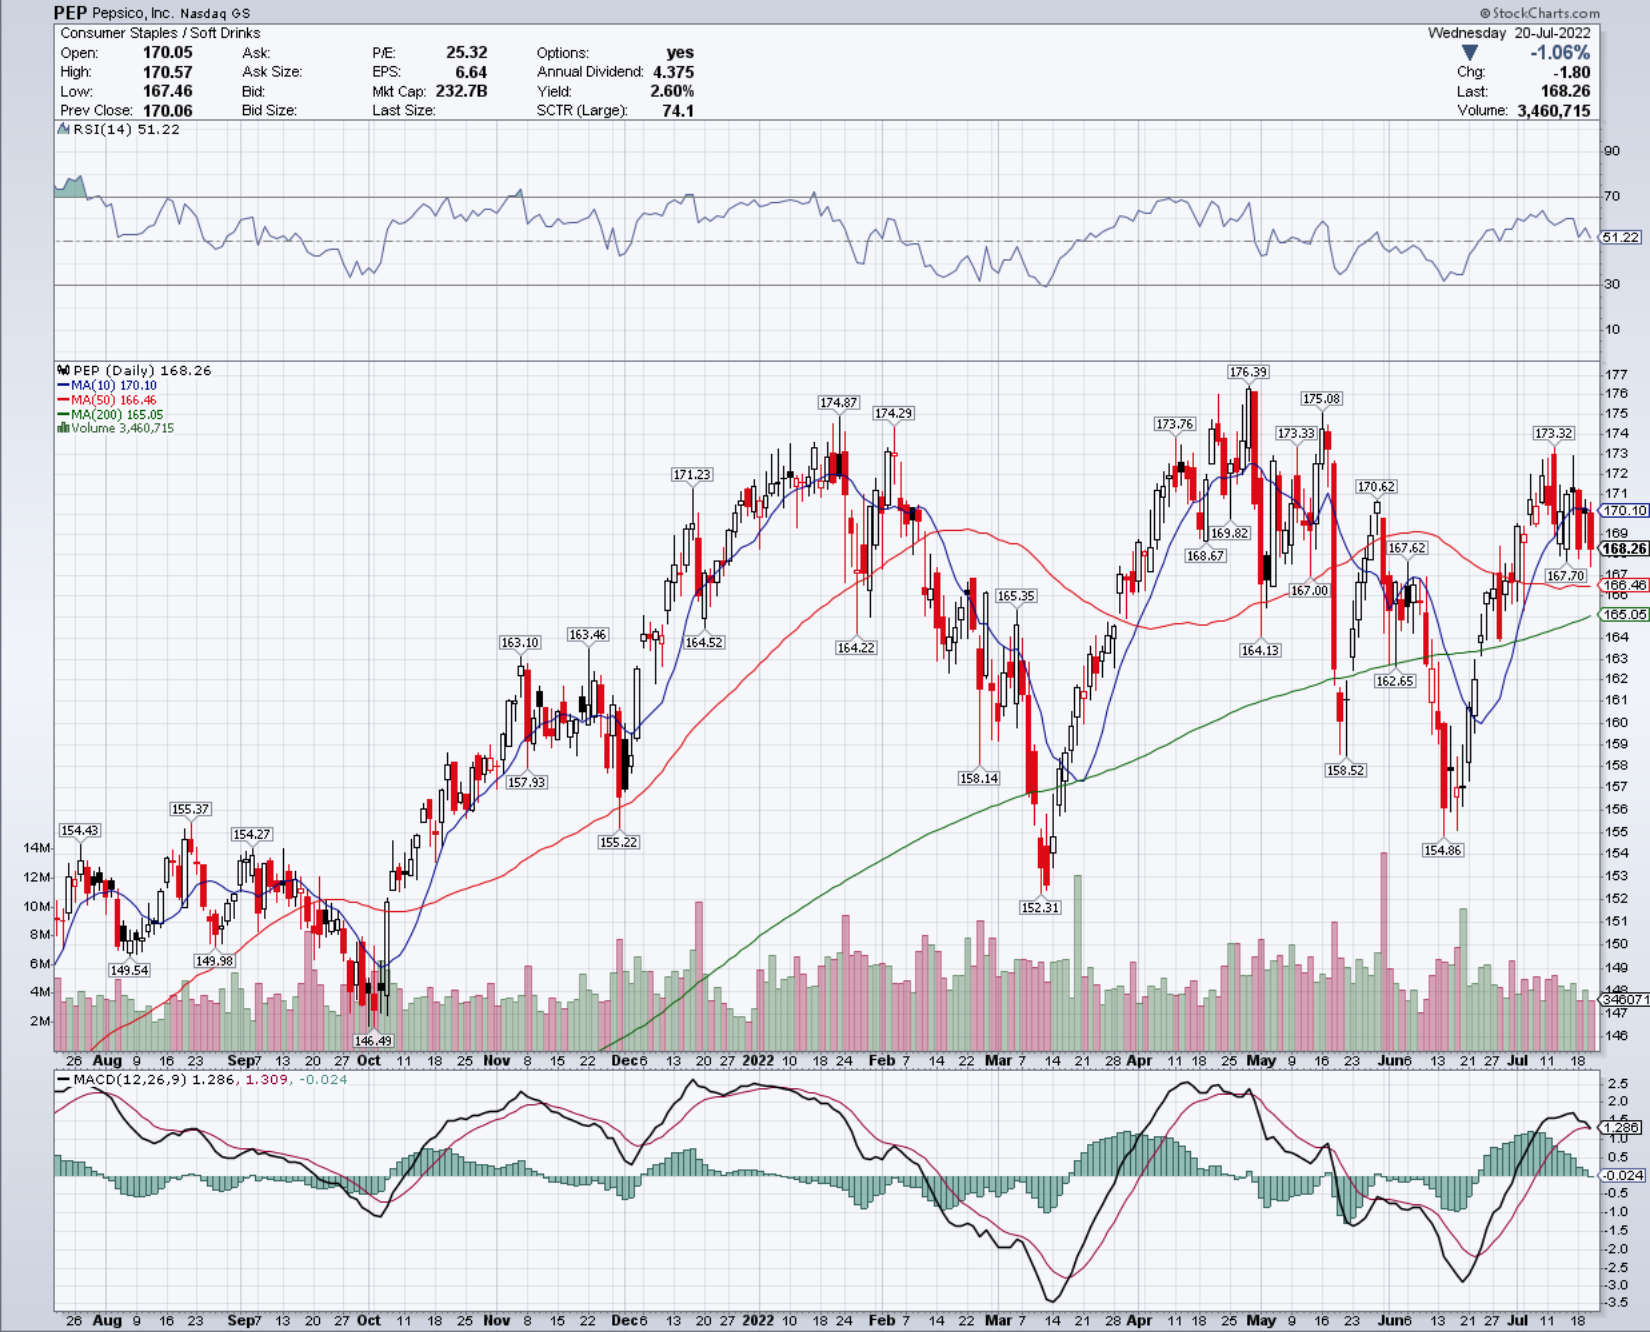This screenshot has width=1650, height=1332.
Task: Click the 171.23 December price label
Action: (692, 475)
